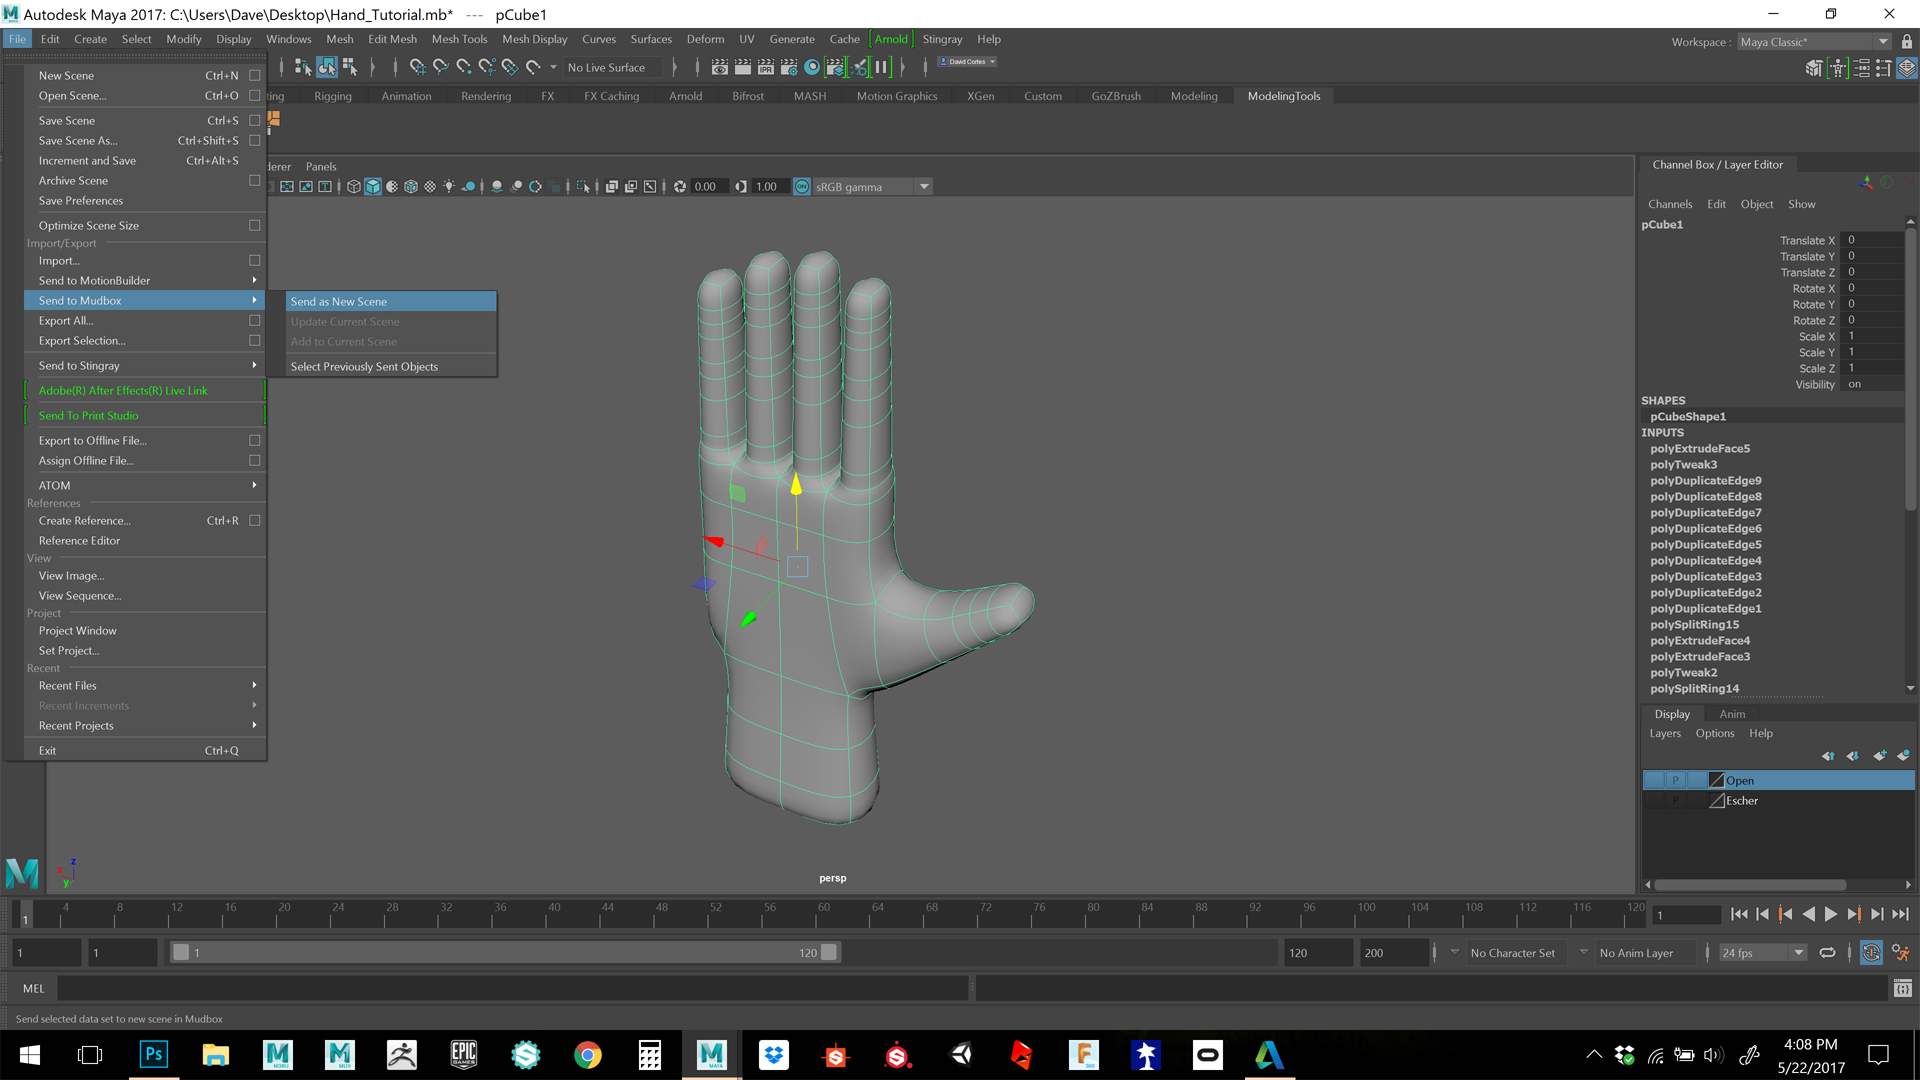This screenshot has width=1920, height=1080.
Task: Toggle shaded display mode in viewport toolbar
Action: click(x=373, y=186)
